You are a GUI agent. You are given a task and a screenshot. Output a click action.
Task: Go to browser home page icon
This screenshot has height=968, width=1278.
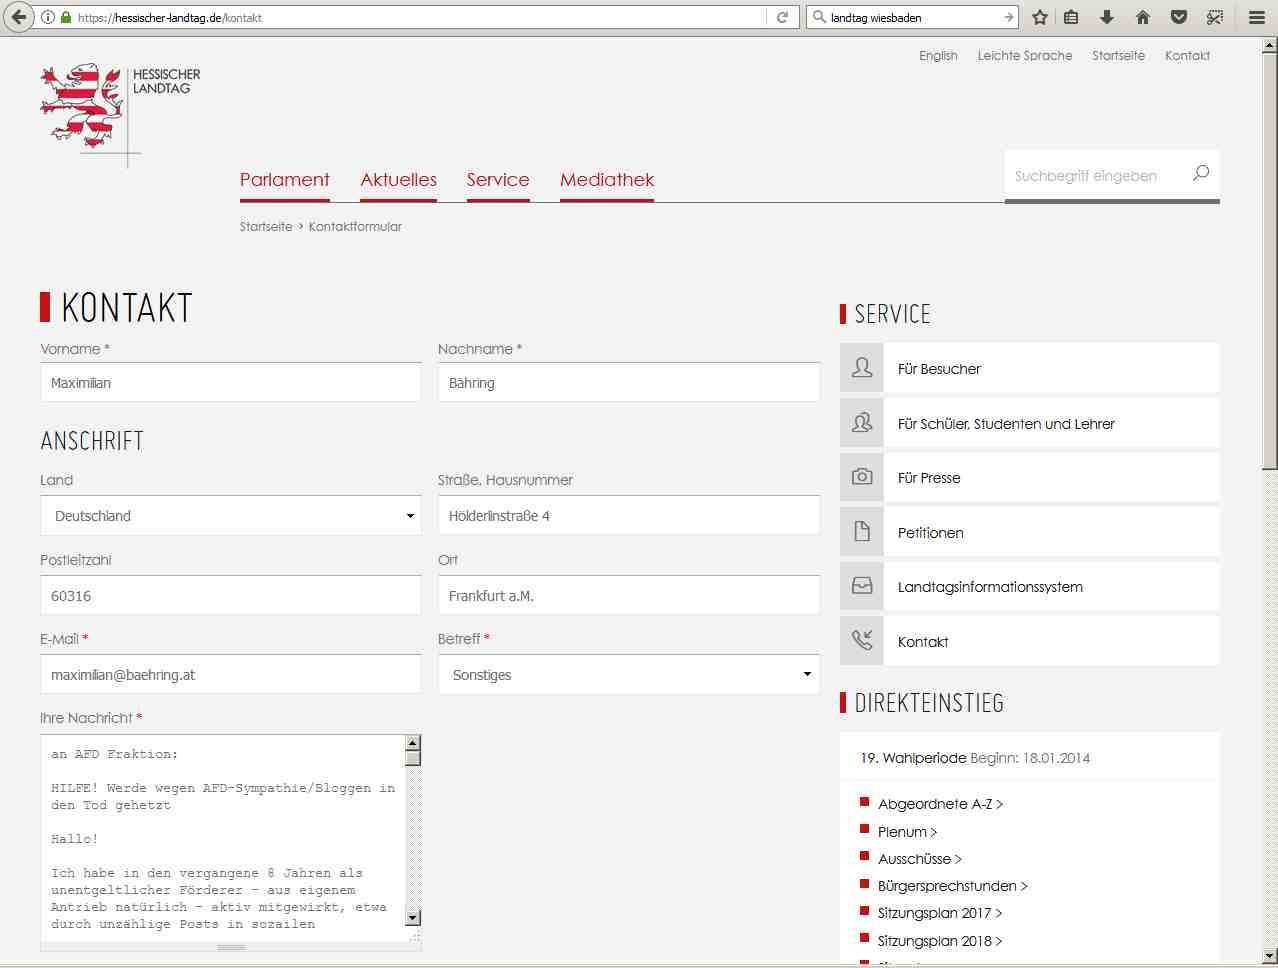(x=1143, y=17)
